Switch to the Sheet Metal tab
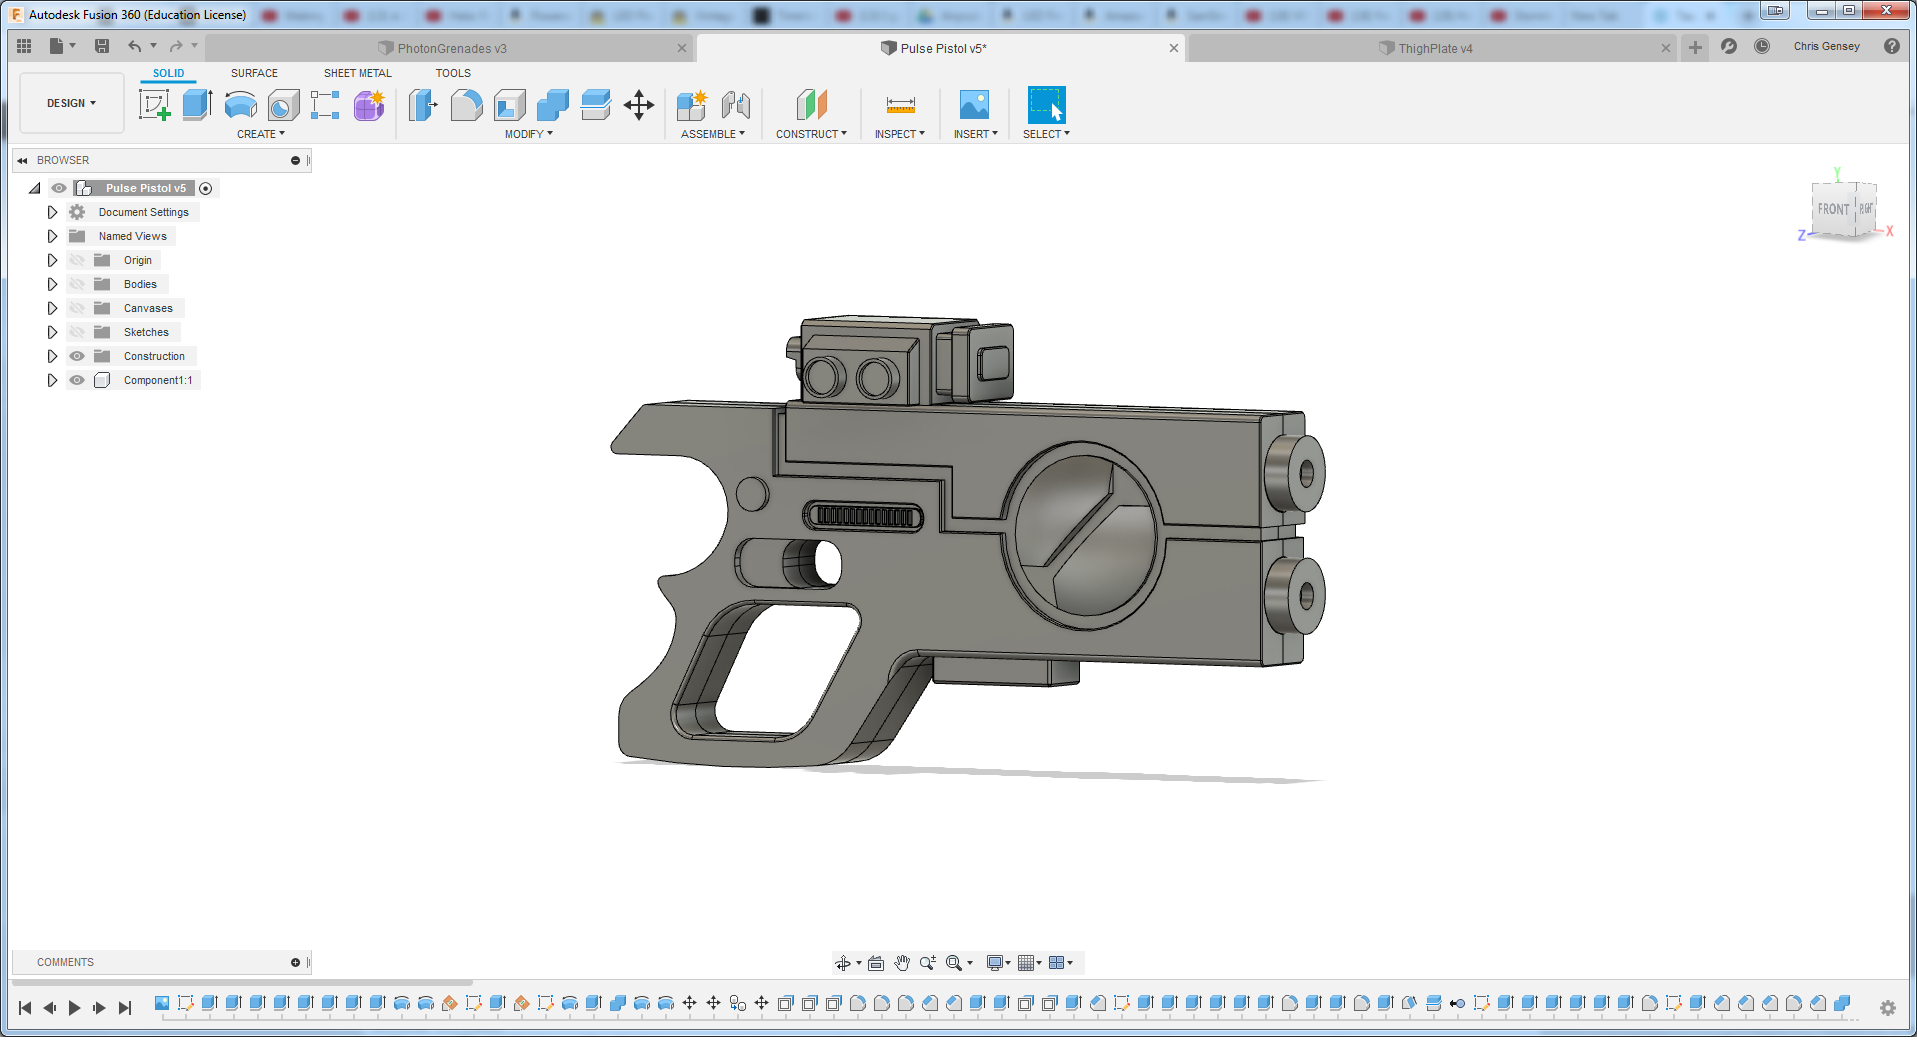Screen dimensions: 1917x1062 pos(357,72)
